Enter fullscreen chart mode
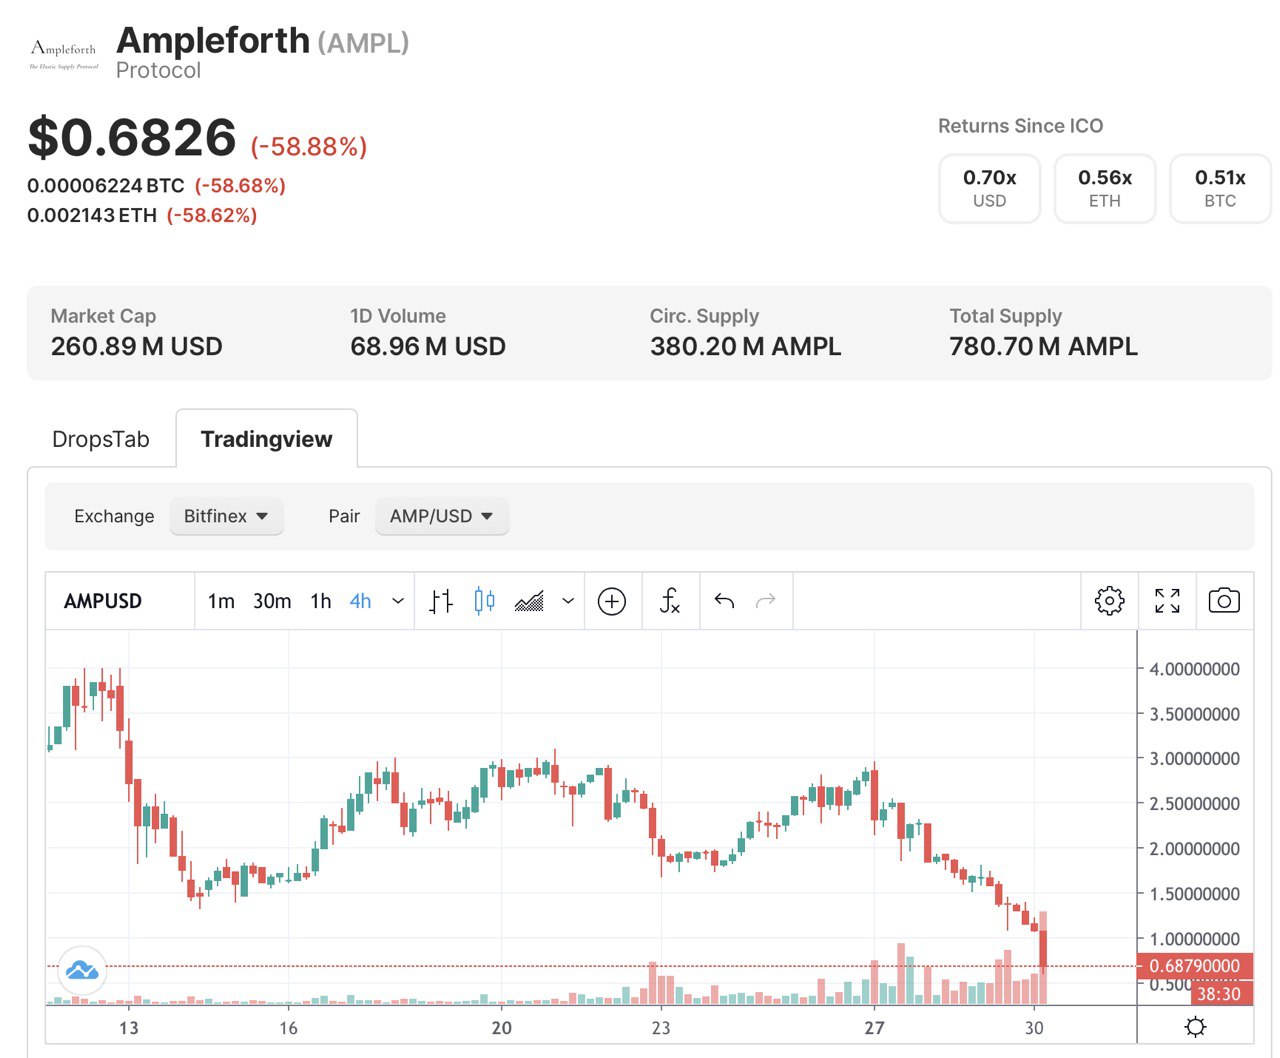Image resolution: width=1280 pixels, height=1058 pixels. point(1167,601)
